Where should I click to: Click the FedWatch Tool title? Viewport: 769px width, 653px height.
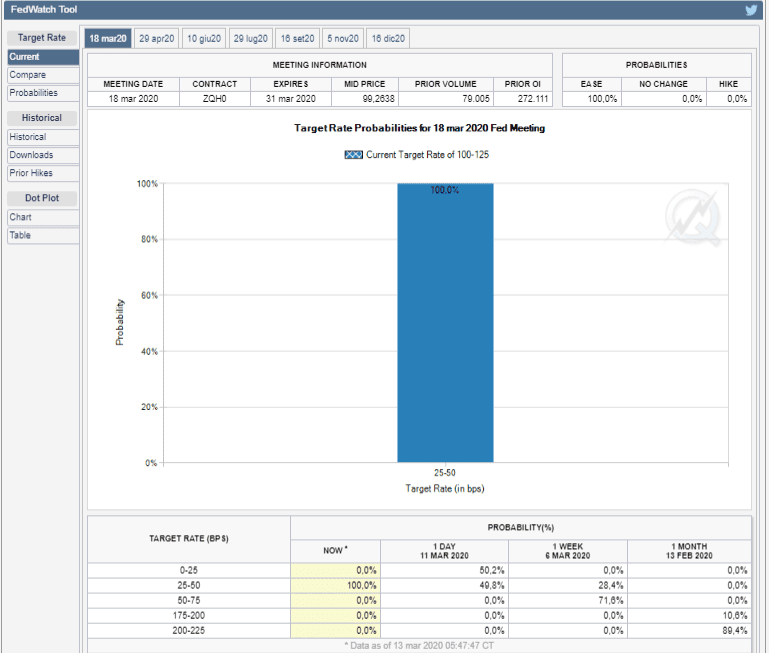[44, 10]
